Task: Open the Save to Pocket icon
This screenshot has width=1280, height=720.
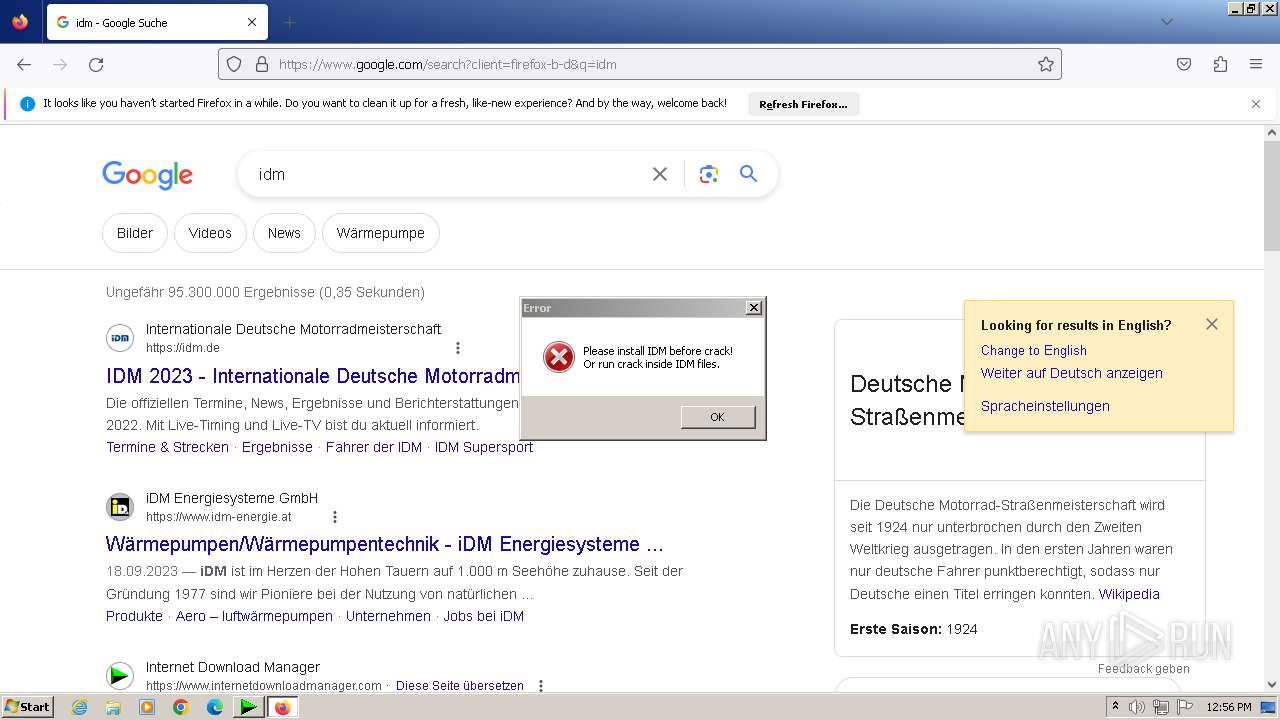Action: coord(1184,64)
